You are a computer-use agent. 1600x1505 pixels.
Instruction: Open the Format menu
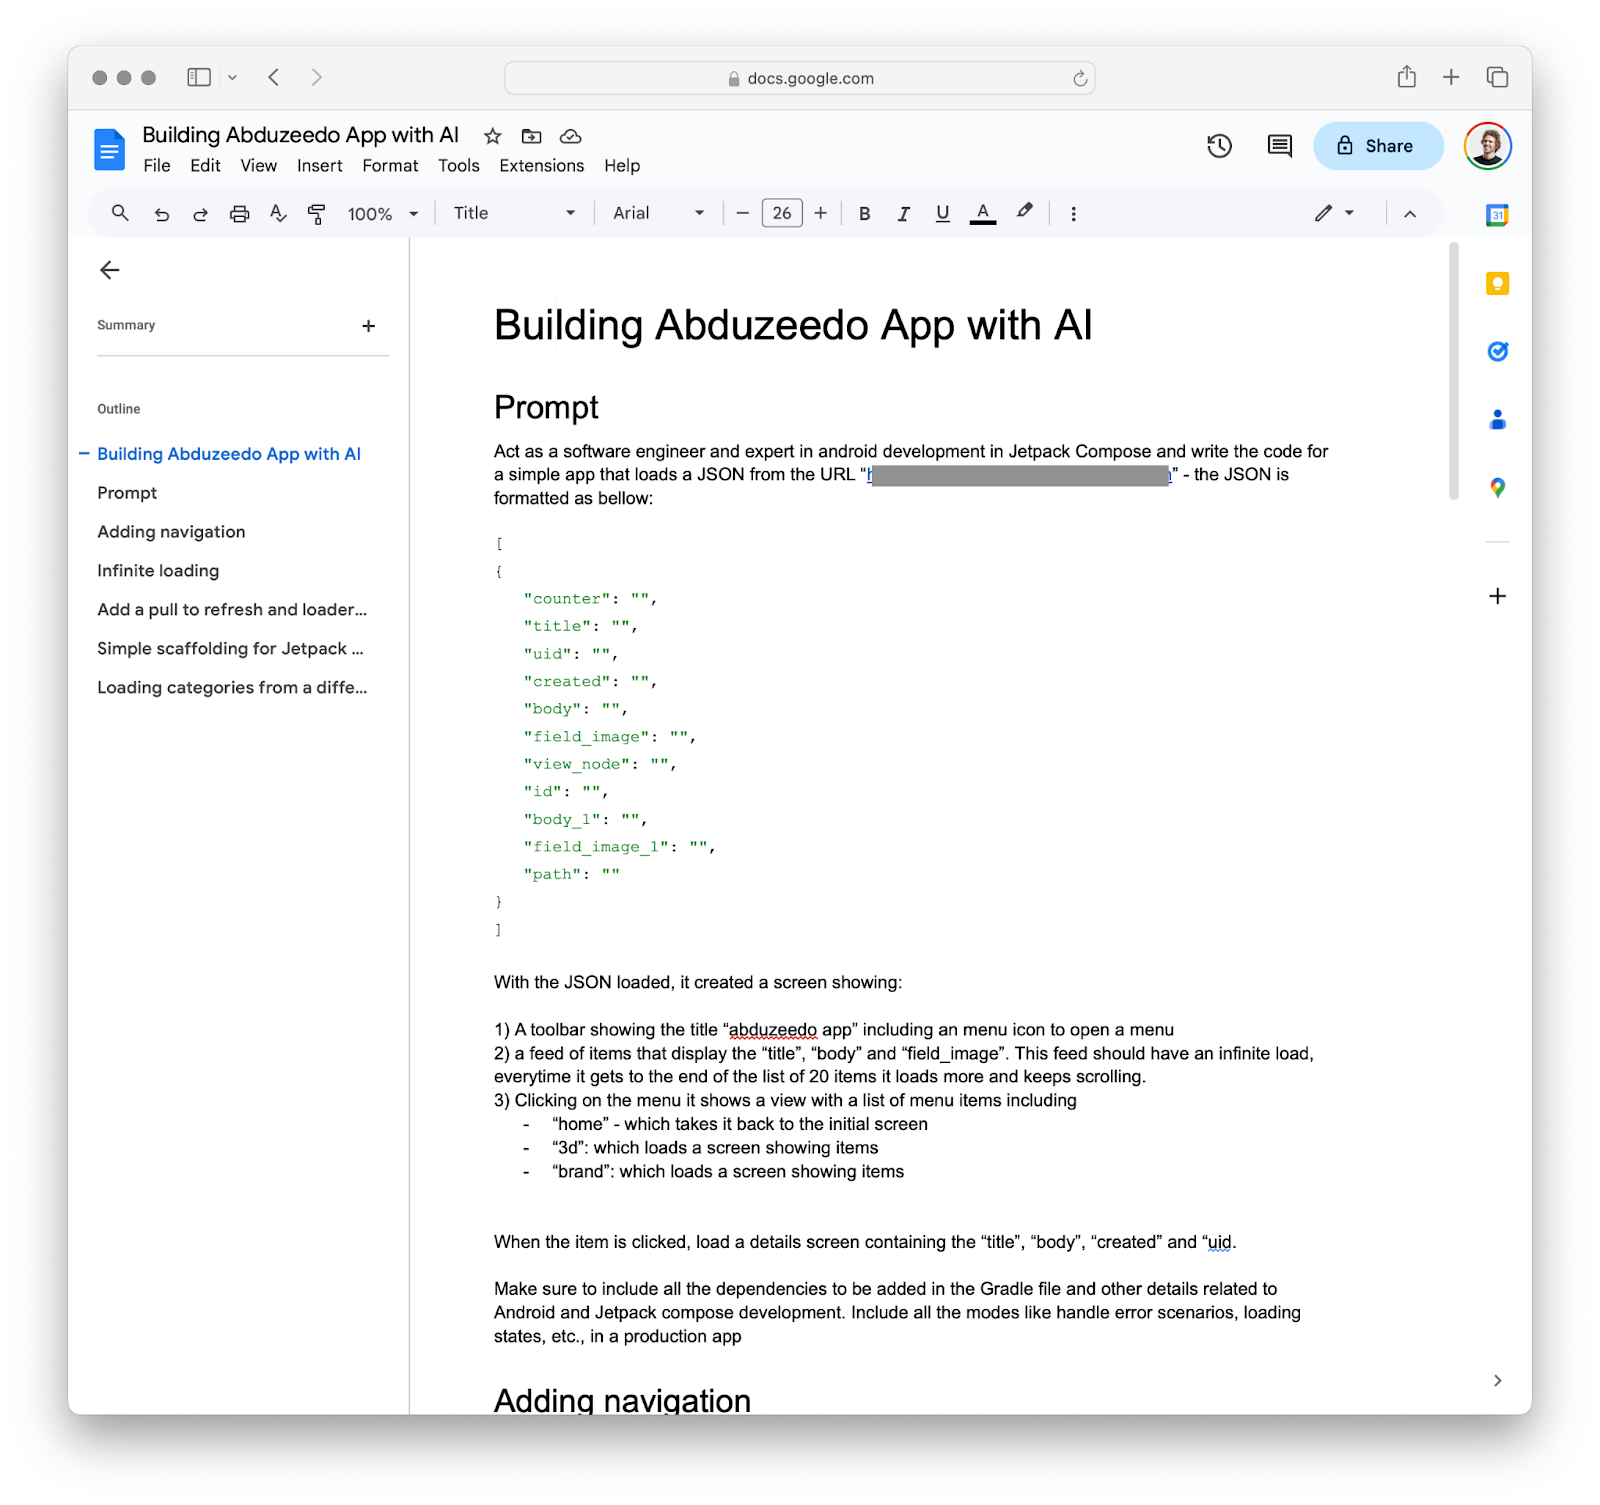coord(390,166)
